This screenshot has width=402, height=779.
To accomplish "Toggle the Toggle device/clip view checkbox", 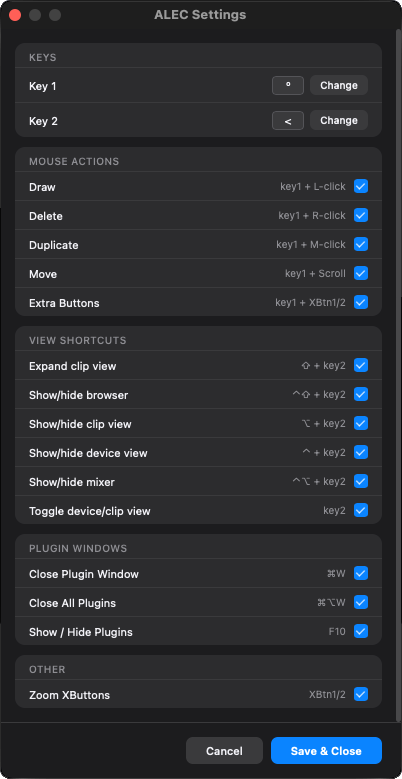I will [361, 510].
